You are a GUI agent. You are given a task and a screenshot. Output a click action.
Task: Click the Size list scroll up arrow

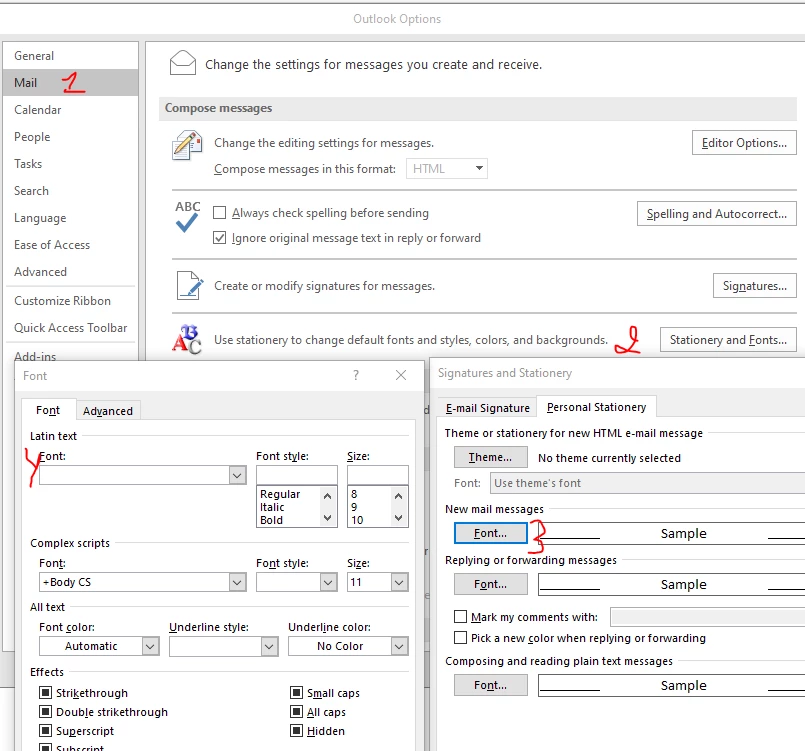pos(398,496)
